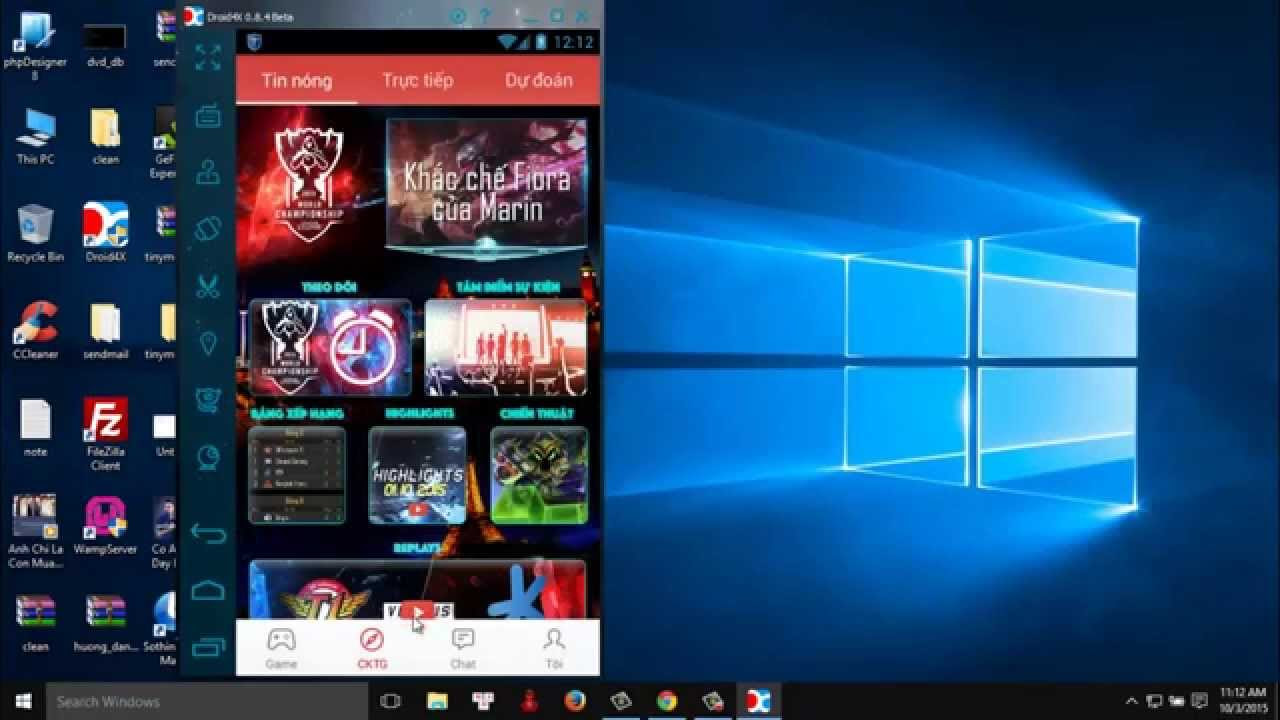Switch to the Trực tiếp tab
This screenshot has width=1280, height=720.
point(417,81)
